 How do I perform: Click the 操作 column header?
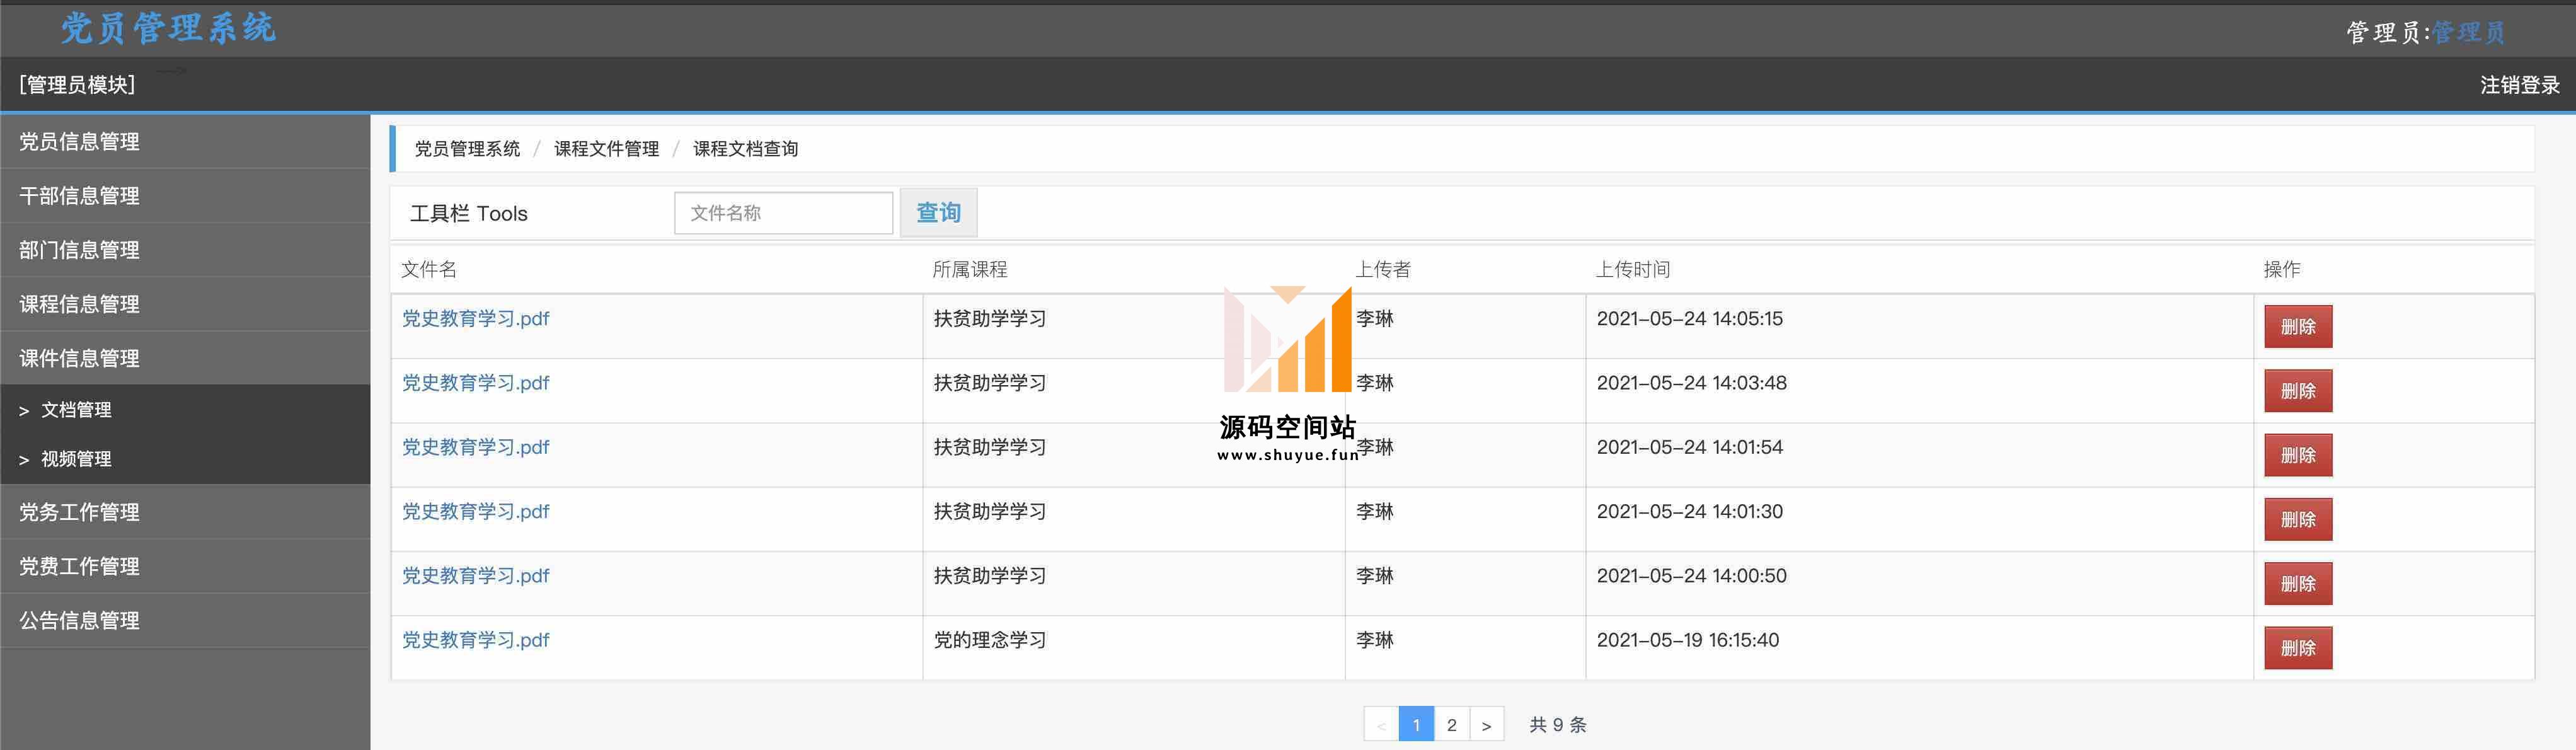point(2282,269)
